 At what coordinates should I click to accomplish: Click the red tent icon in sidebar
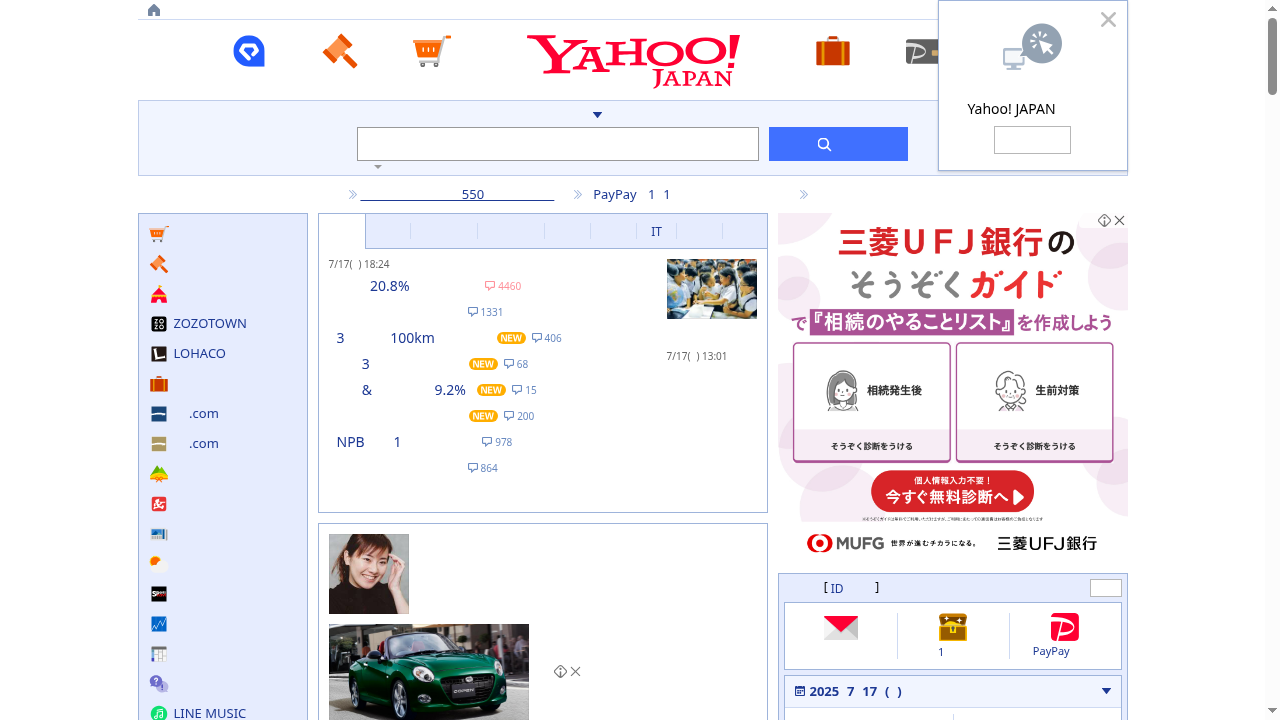click(x=159, y=294)
